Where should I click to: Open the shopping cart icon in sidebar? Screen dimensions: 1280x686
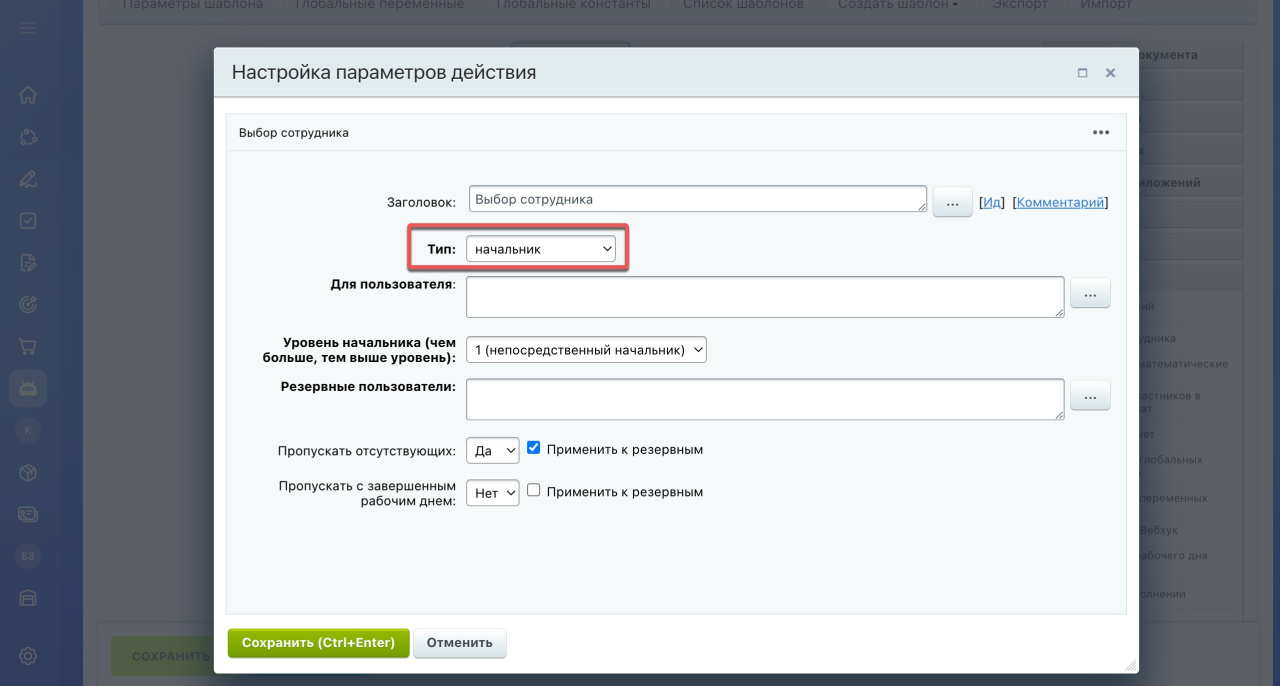[28, 347]
